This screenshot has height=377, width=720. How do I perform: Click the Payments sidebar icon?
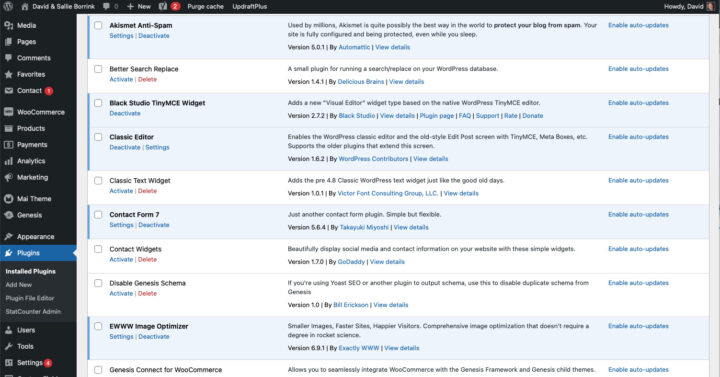[x=8, y=145]
